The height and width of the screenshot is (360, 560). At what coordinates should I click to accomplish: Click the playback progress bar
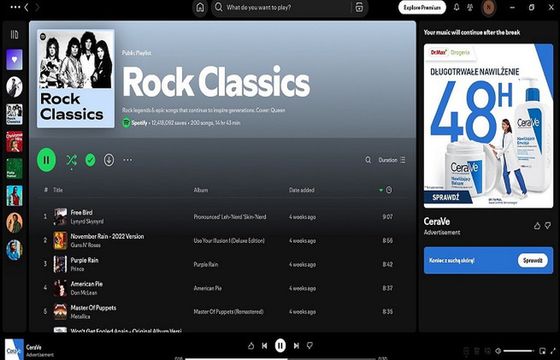point(280,359)
